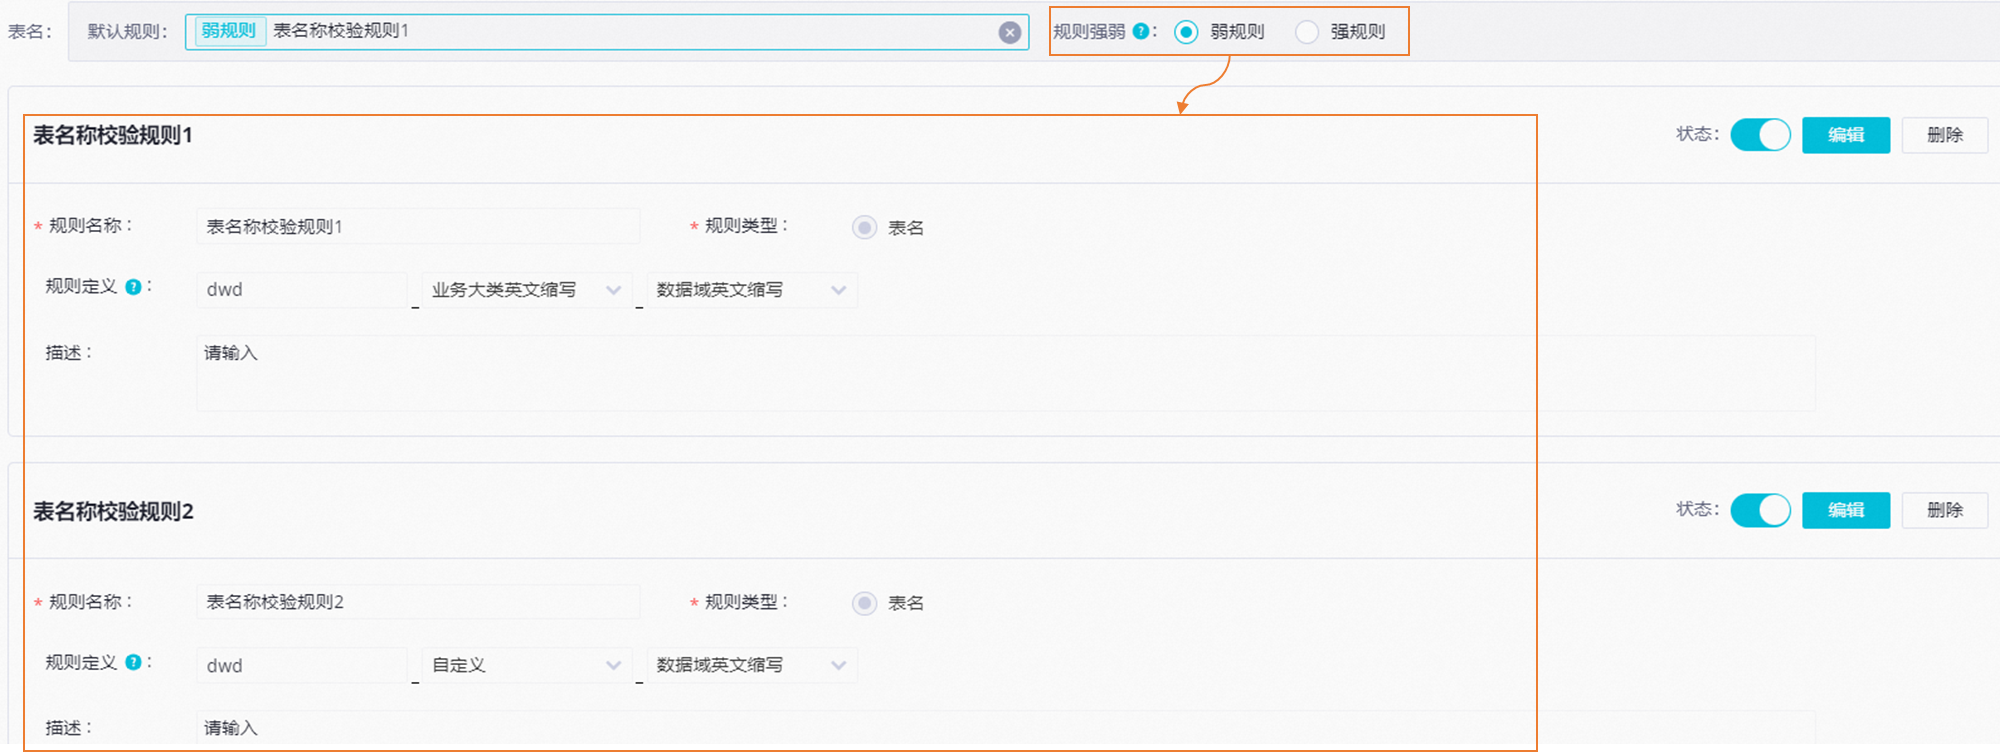Screen dimensions: 2000x752
Task: Click the 表名: label at top left
Action: click(x=30, y=31)
